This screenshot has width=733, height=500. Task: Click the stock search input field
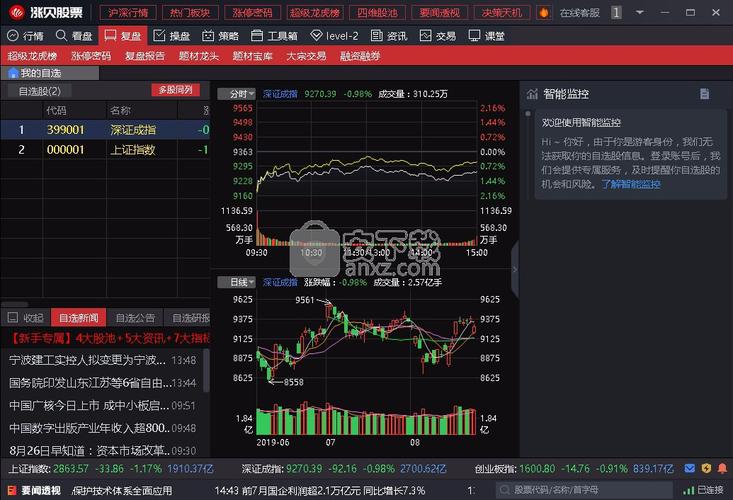(584, 490)
